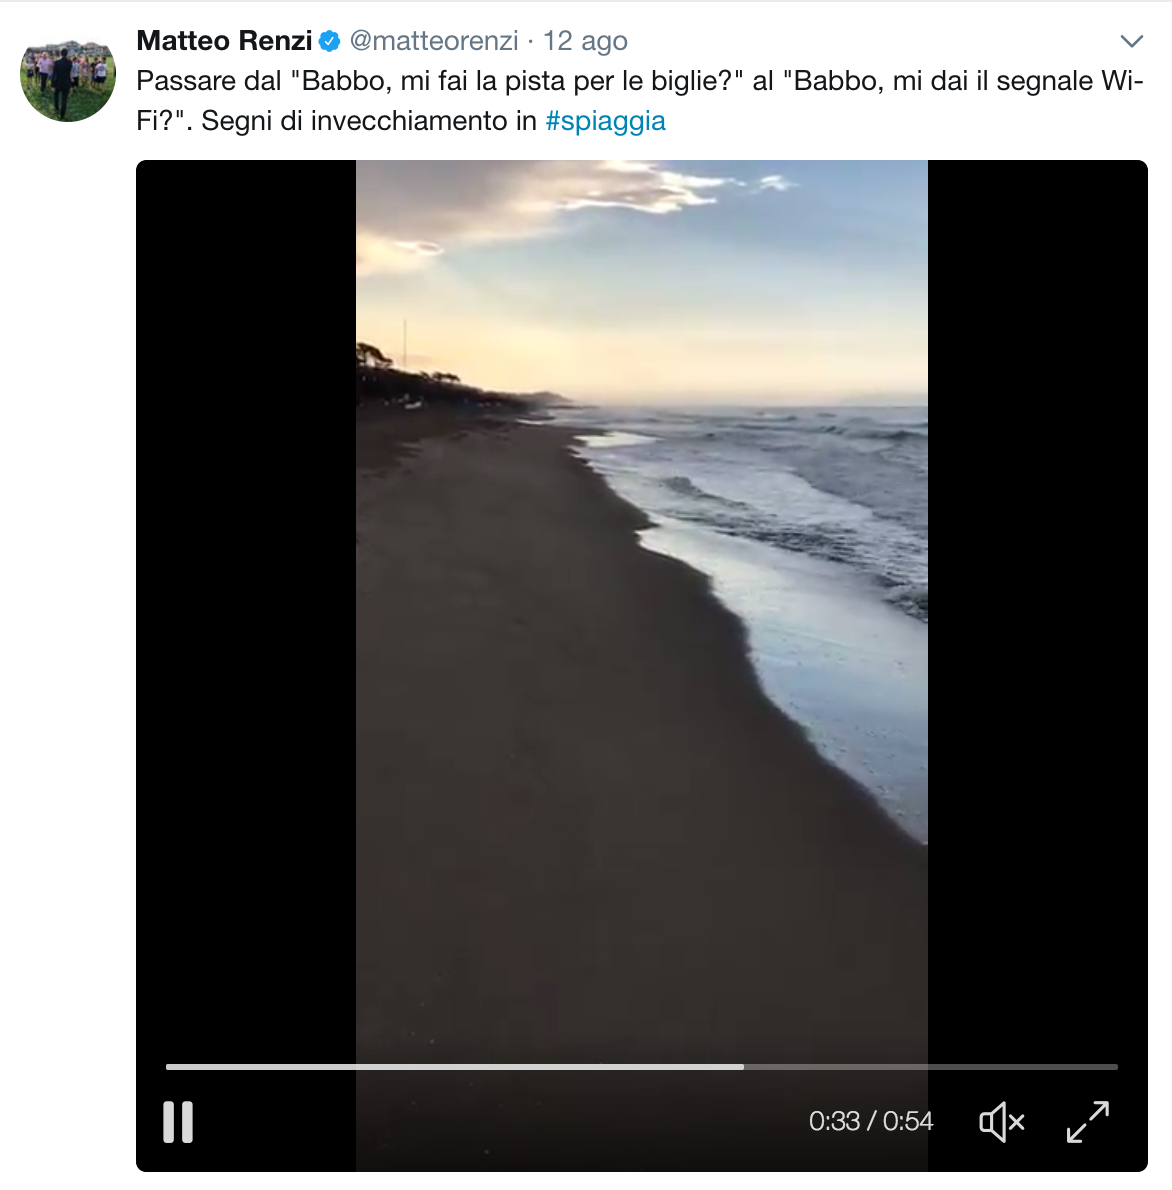Pause the beach video playback

coord(178,1122)
